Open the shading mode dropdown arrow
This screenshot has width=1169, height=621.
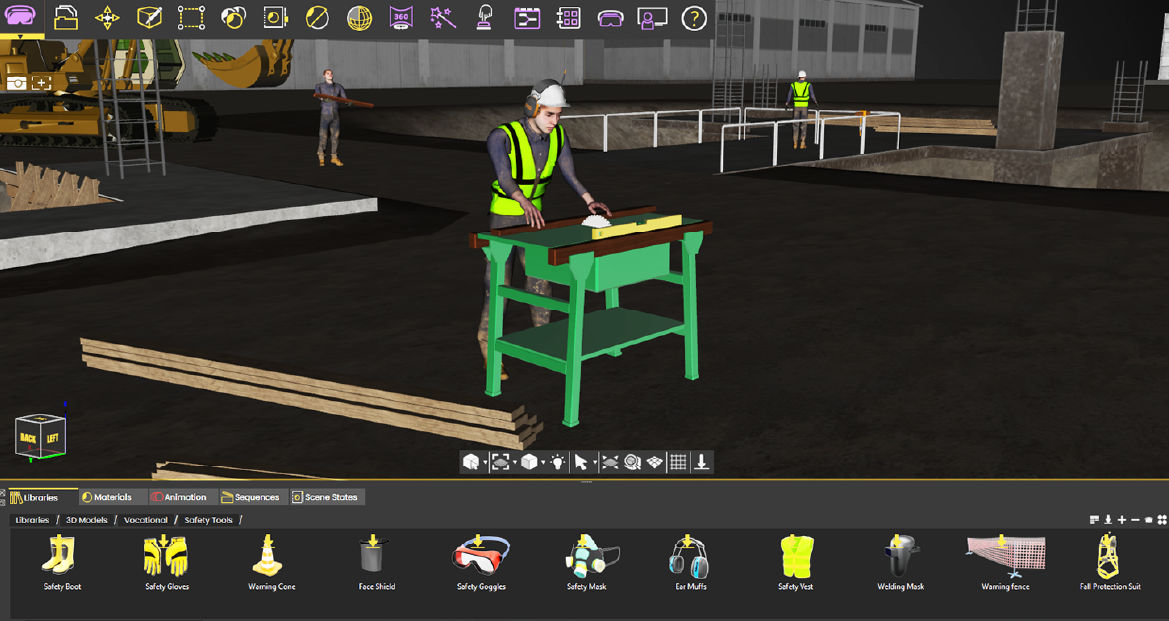click(x=541, y=462)
